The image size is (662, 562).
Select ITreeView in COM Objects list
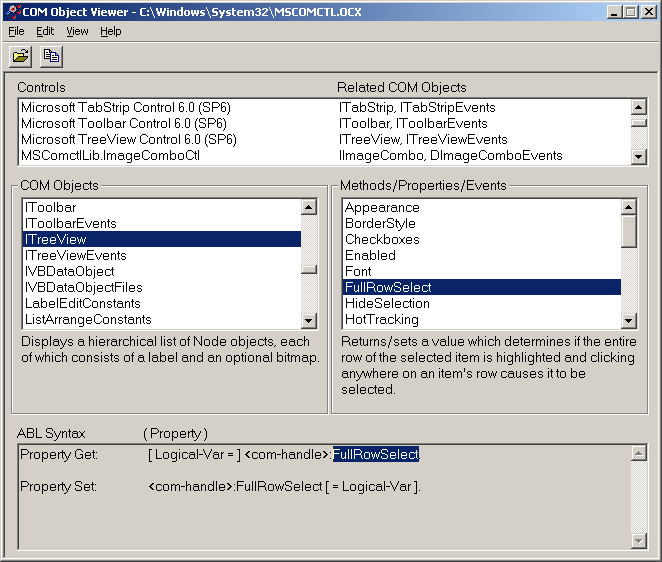(162, 239)
